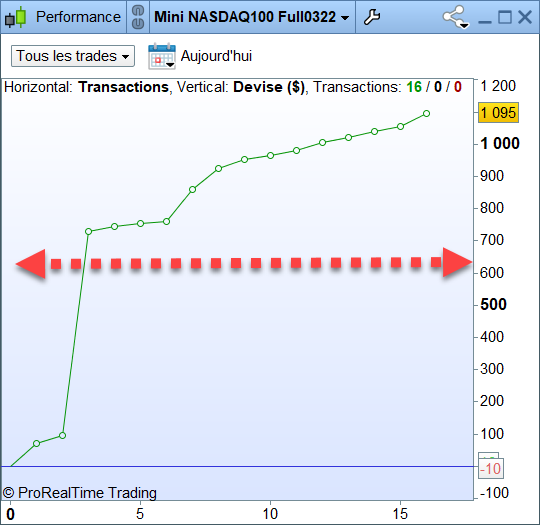
Task: Click the candlestick Performance icon
Action: (16, 17)
